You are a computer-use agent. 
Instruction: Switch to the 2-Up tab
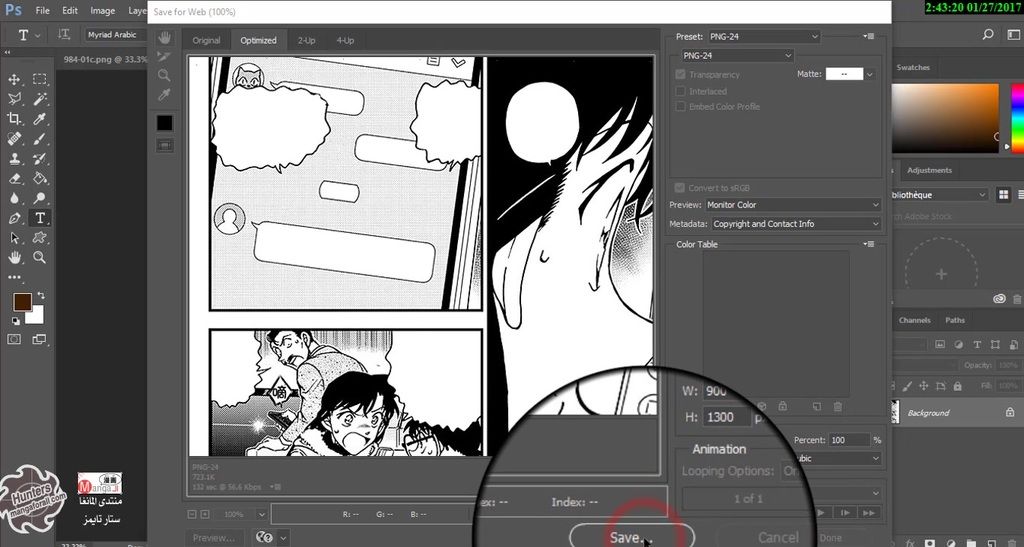coord(306,40)
